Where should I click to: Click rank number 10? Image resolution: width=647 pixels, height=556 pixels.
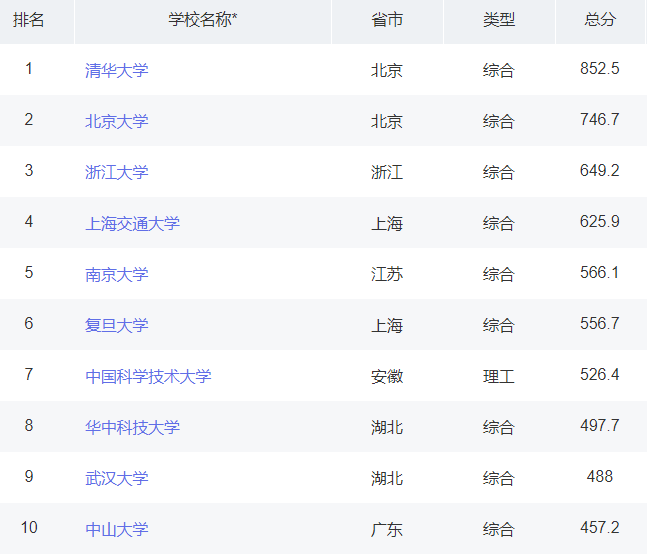point(29,528)
